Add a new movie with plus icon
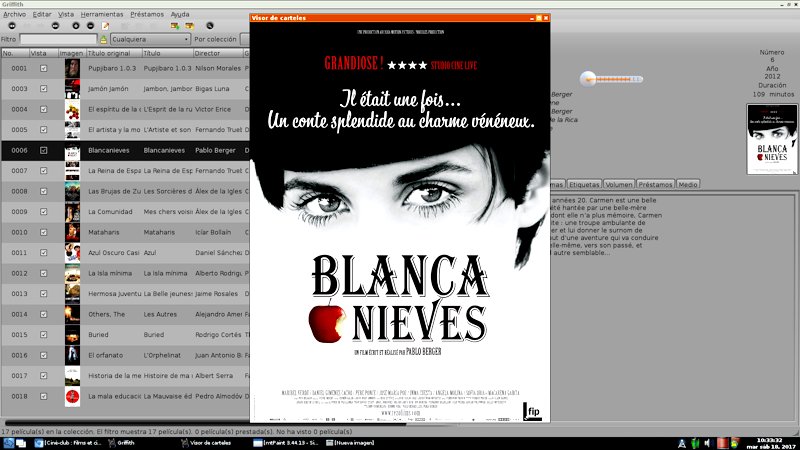This screenshot has width=800, height=450. (x=76, y=26)
